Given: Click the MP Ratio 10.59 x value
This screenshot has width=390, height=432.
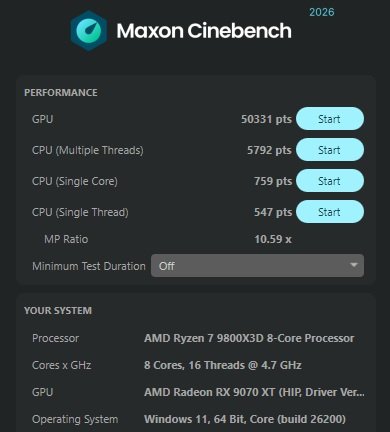Looking at the screenshot, I should (x=273, y=239).
